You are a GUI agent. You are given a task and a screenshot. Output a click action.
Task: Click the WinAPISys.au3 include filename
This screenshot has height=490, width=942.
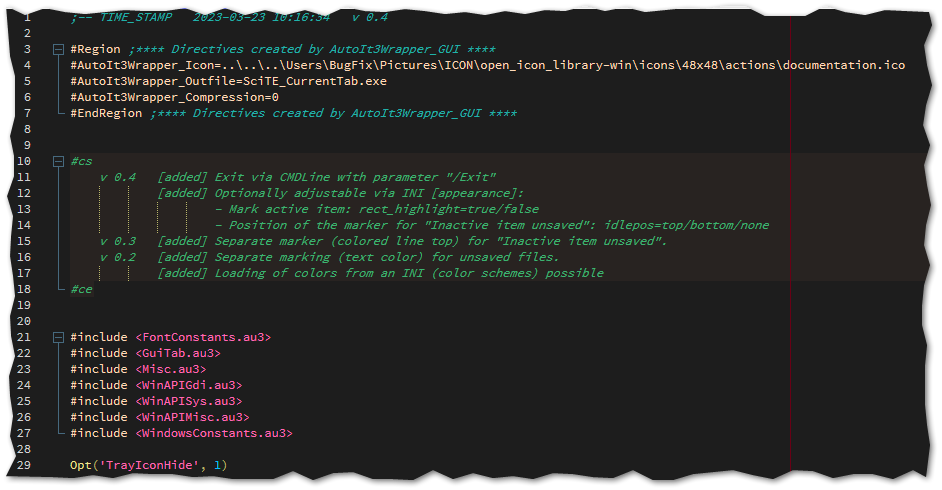pos(188,401)
